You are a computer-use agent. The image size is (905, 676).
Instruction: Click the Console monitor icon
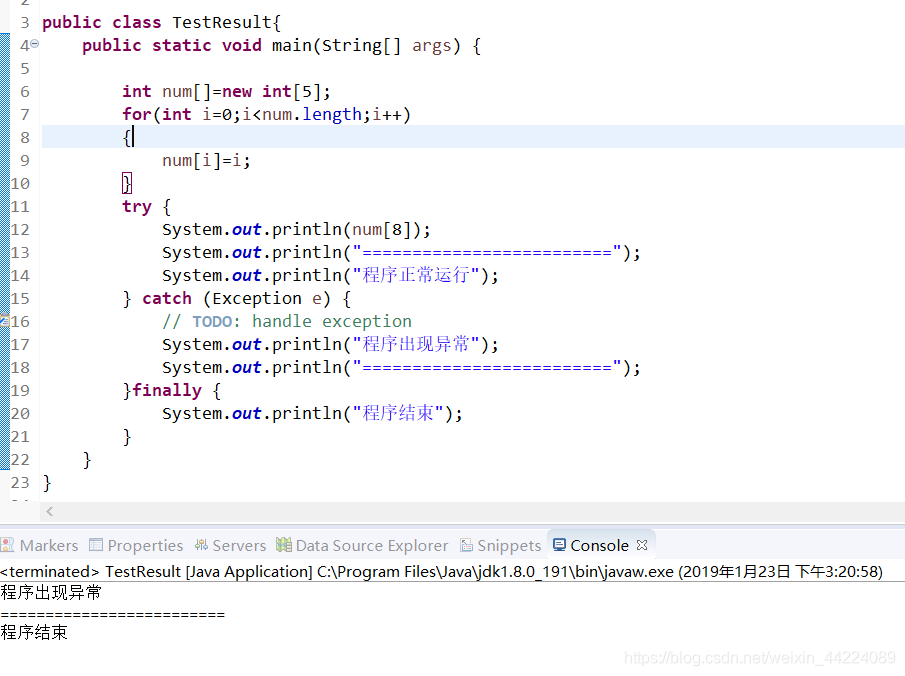tap(559, 544)
